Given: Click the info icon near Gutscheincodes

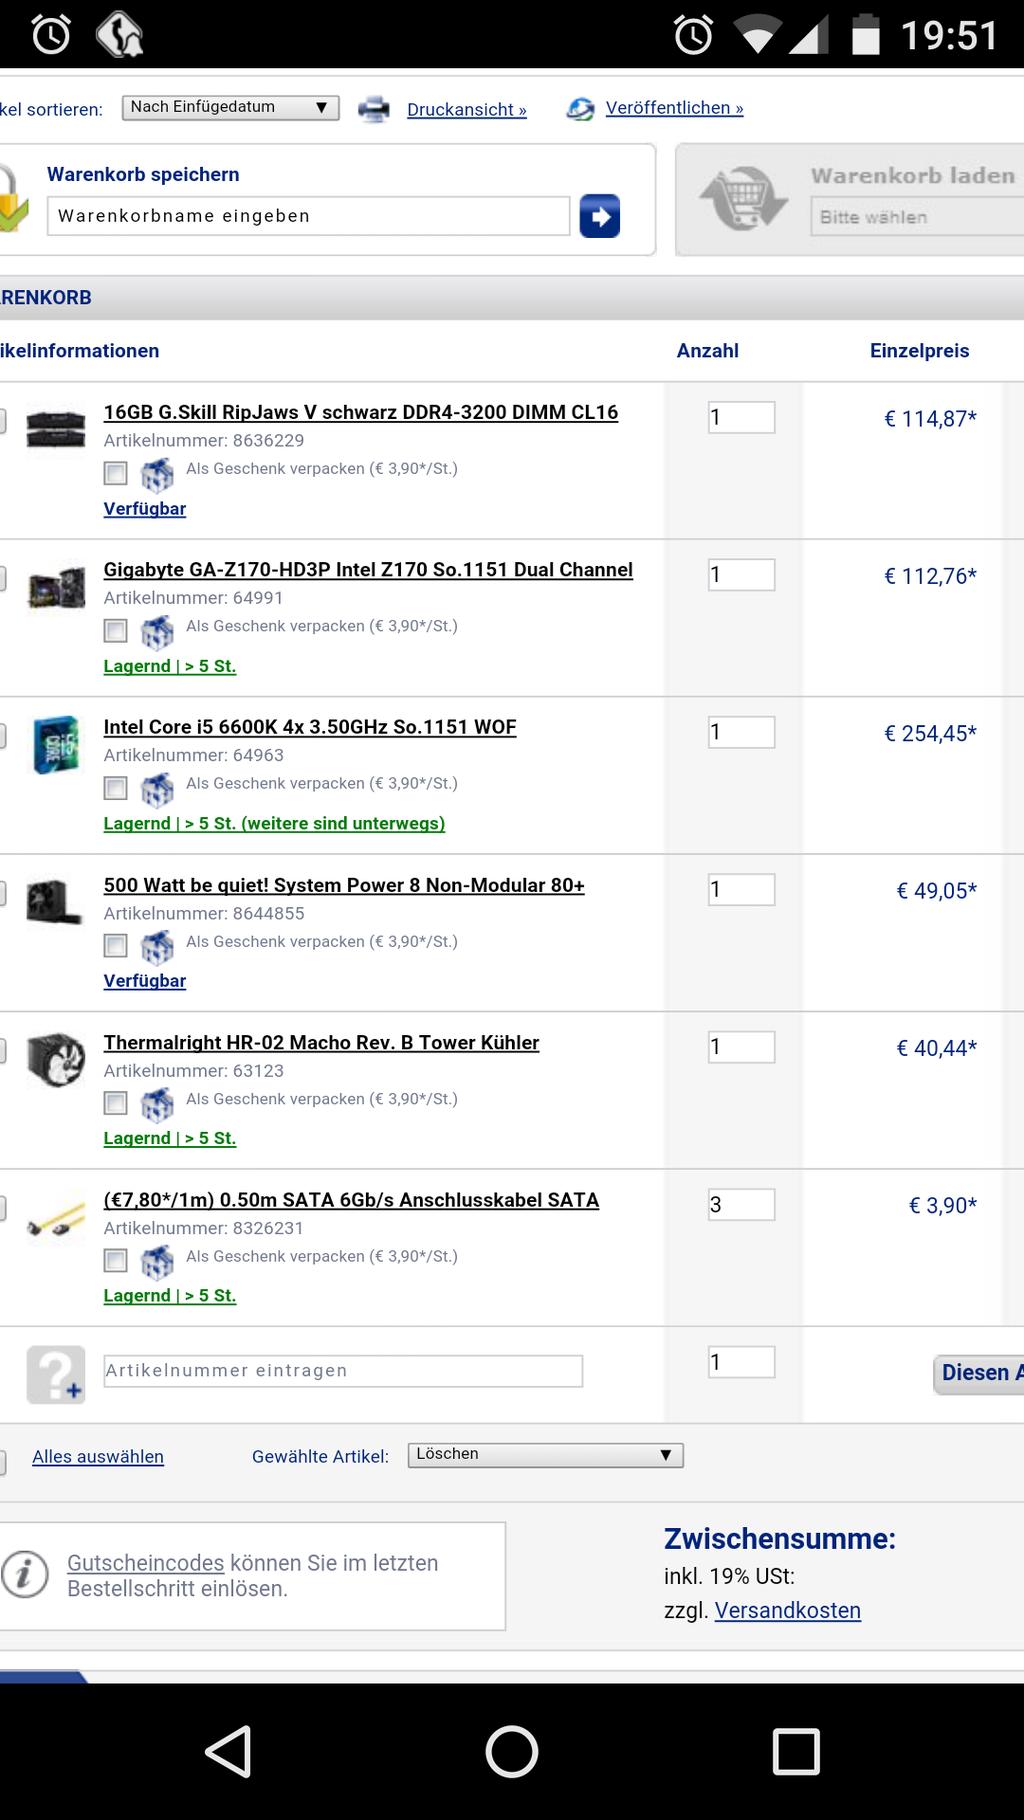Looking at the screenshot, I should pyautogui.click(x=25, y=1576).
